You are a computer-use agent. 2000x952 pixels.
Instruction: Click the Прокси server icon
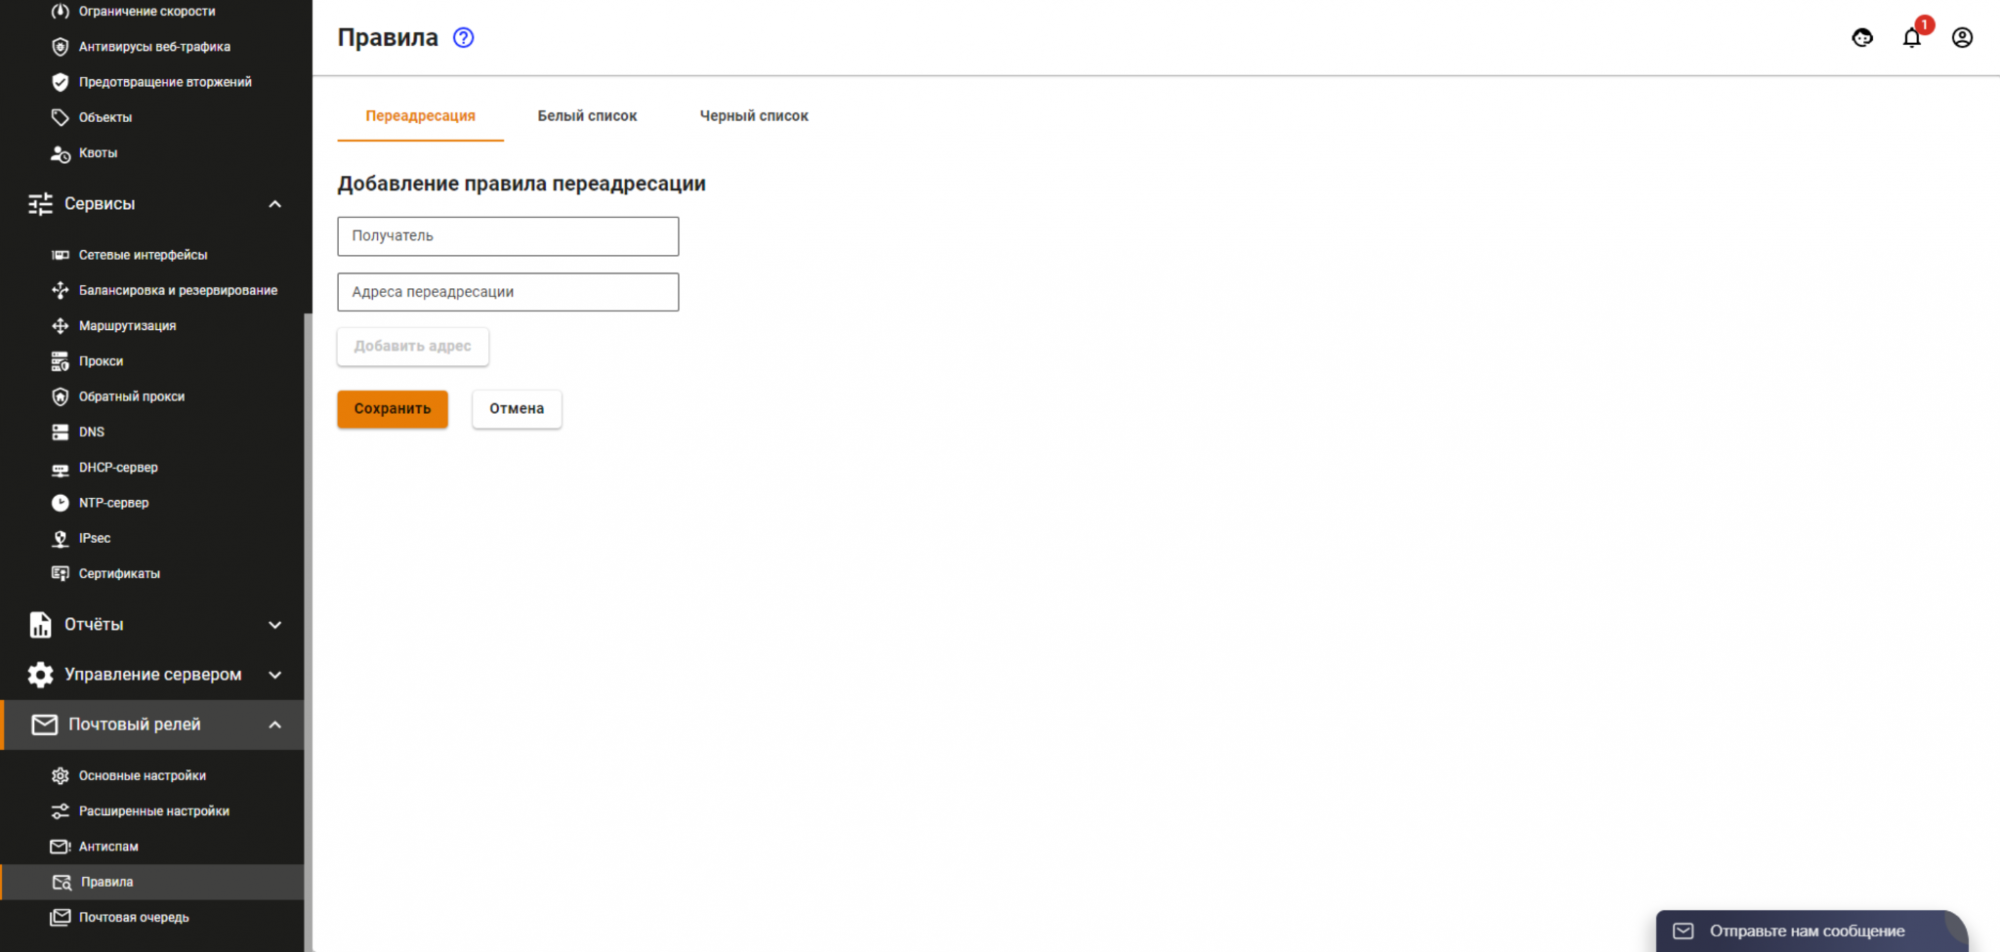tap(60, 361)
